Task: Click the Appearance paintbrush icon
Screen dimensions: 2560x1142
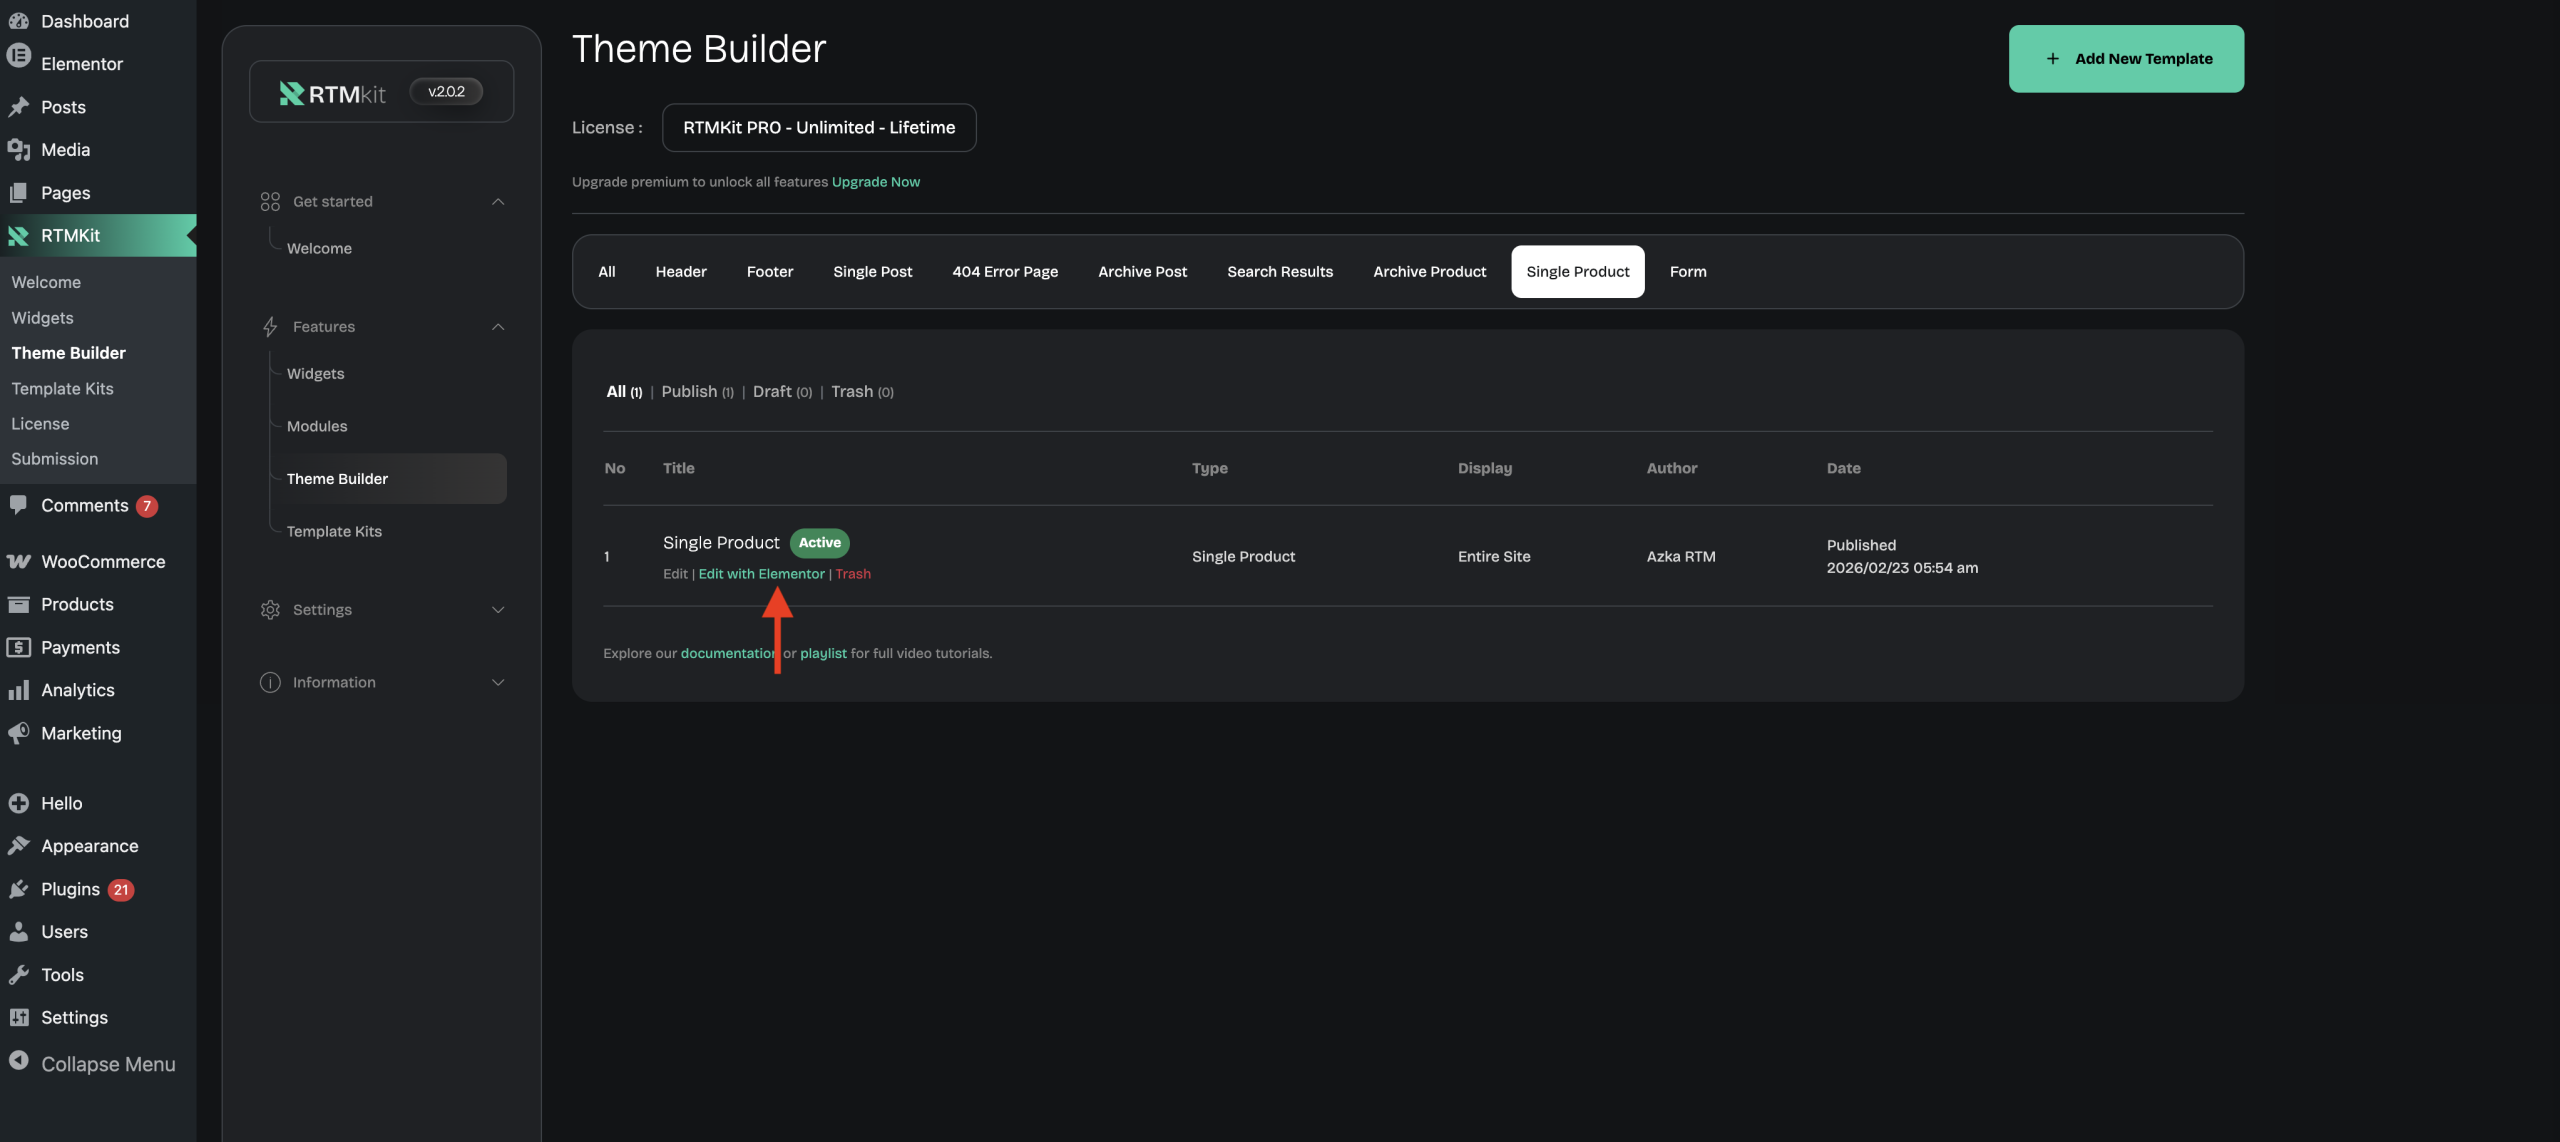Action: (x=19, y=846)
